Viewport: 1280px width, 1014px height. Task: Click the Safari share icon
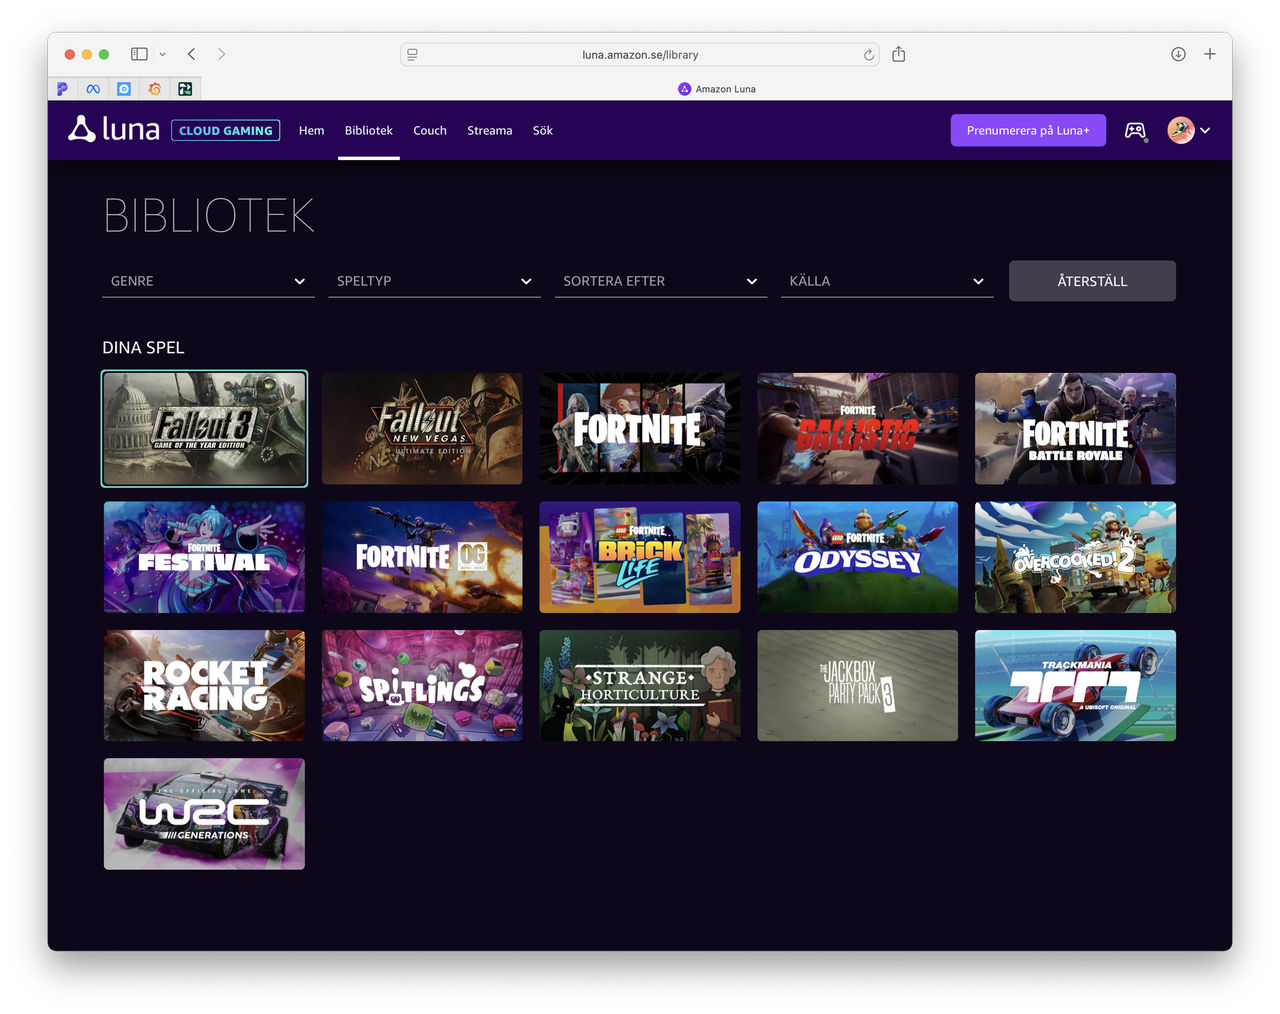898,54
